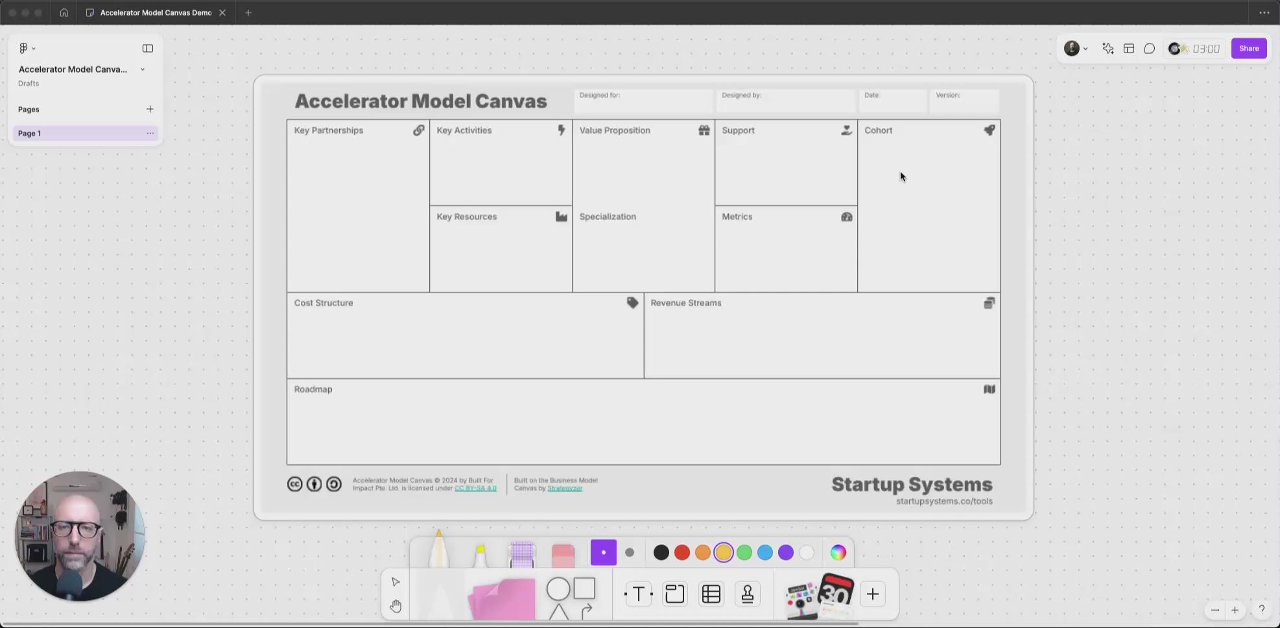Expand file name options chevron
This screenshot has height=628, width=1280.
click(x=142, y=69)
